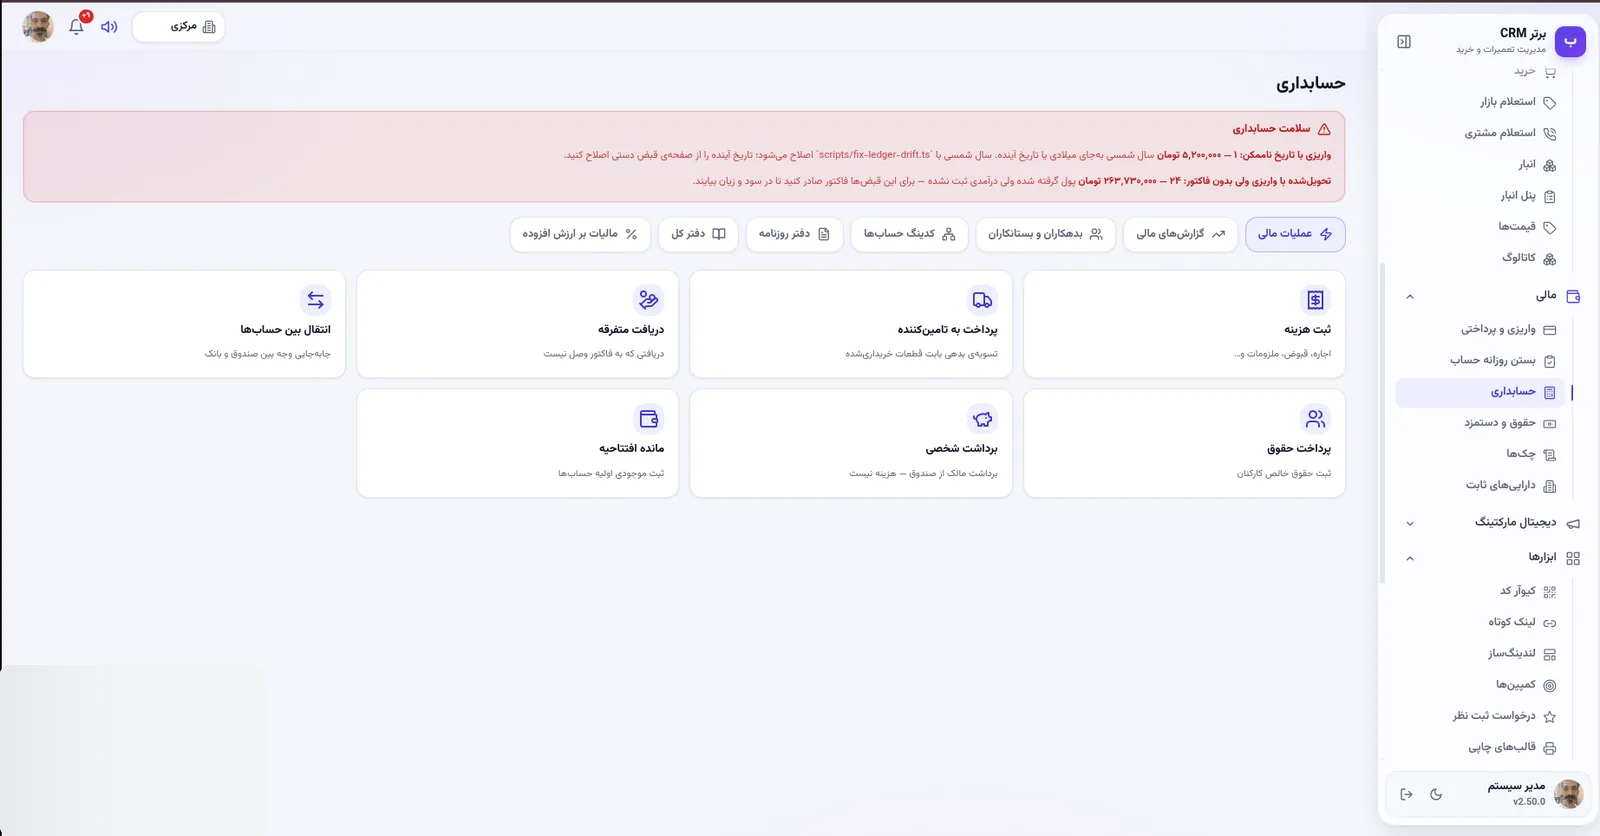Click the مالی wallet icon
The image size is (1600, 836).
1573,296
